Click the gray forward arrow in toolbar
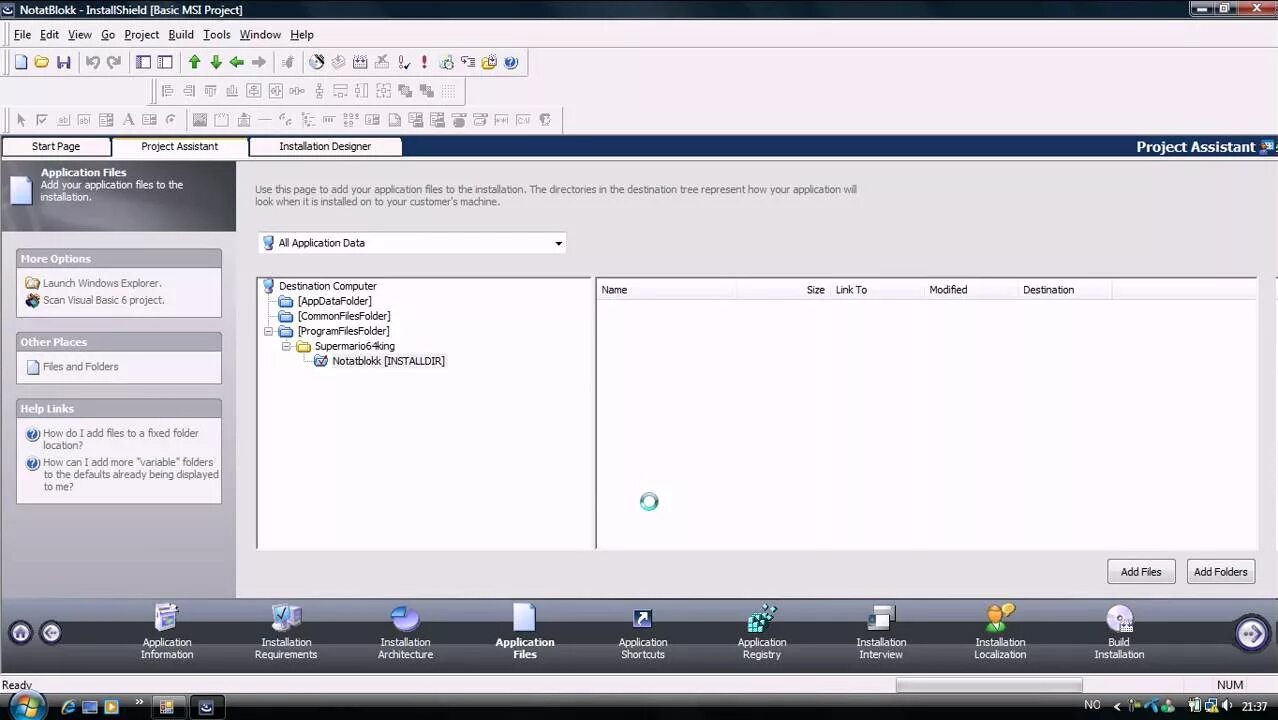Viewport: 1278px width, 720px height. 259,62
